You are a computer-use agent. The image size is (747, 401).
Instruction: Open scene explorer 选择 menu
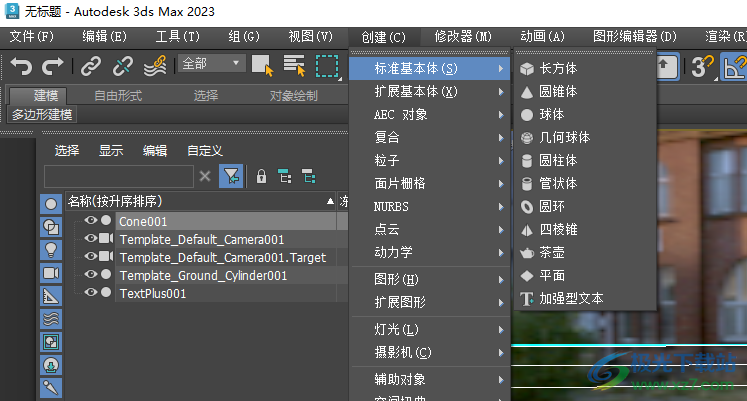coord(67,150)
